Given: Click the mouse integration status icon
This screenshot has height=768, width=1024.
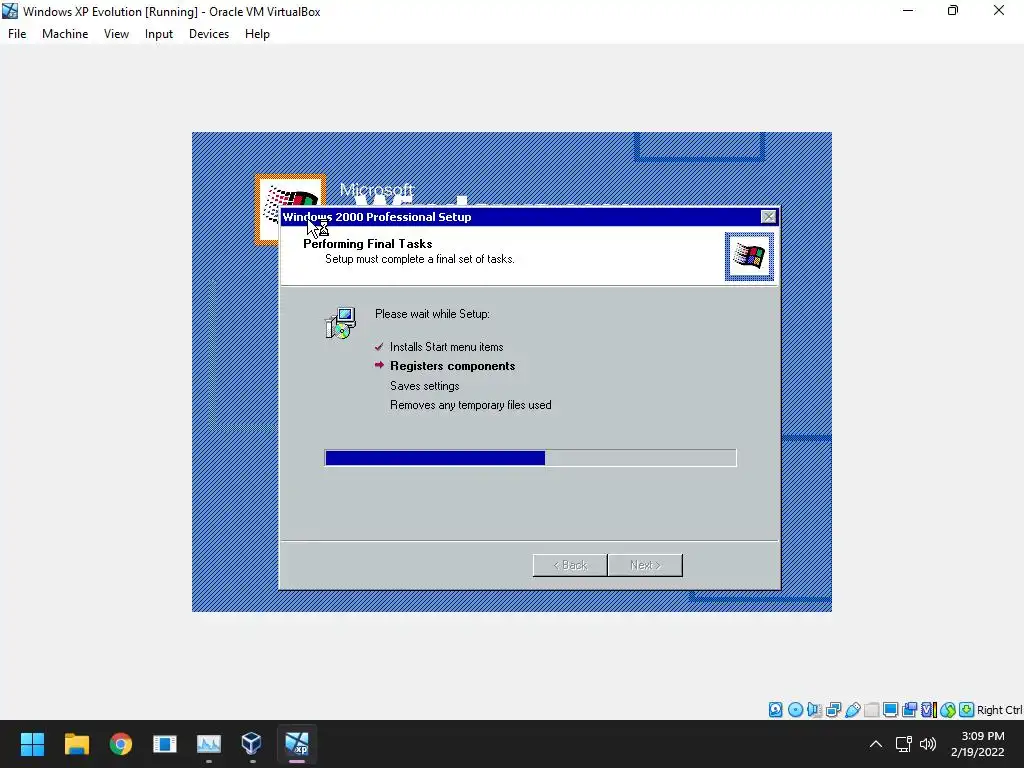Looking at the screenshot, I should click(948, 710).
